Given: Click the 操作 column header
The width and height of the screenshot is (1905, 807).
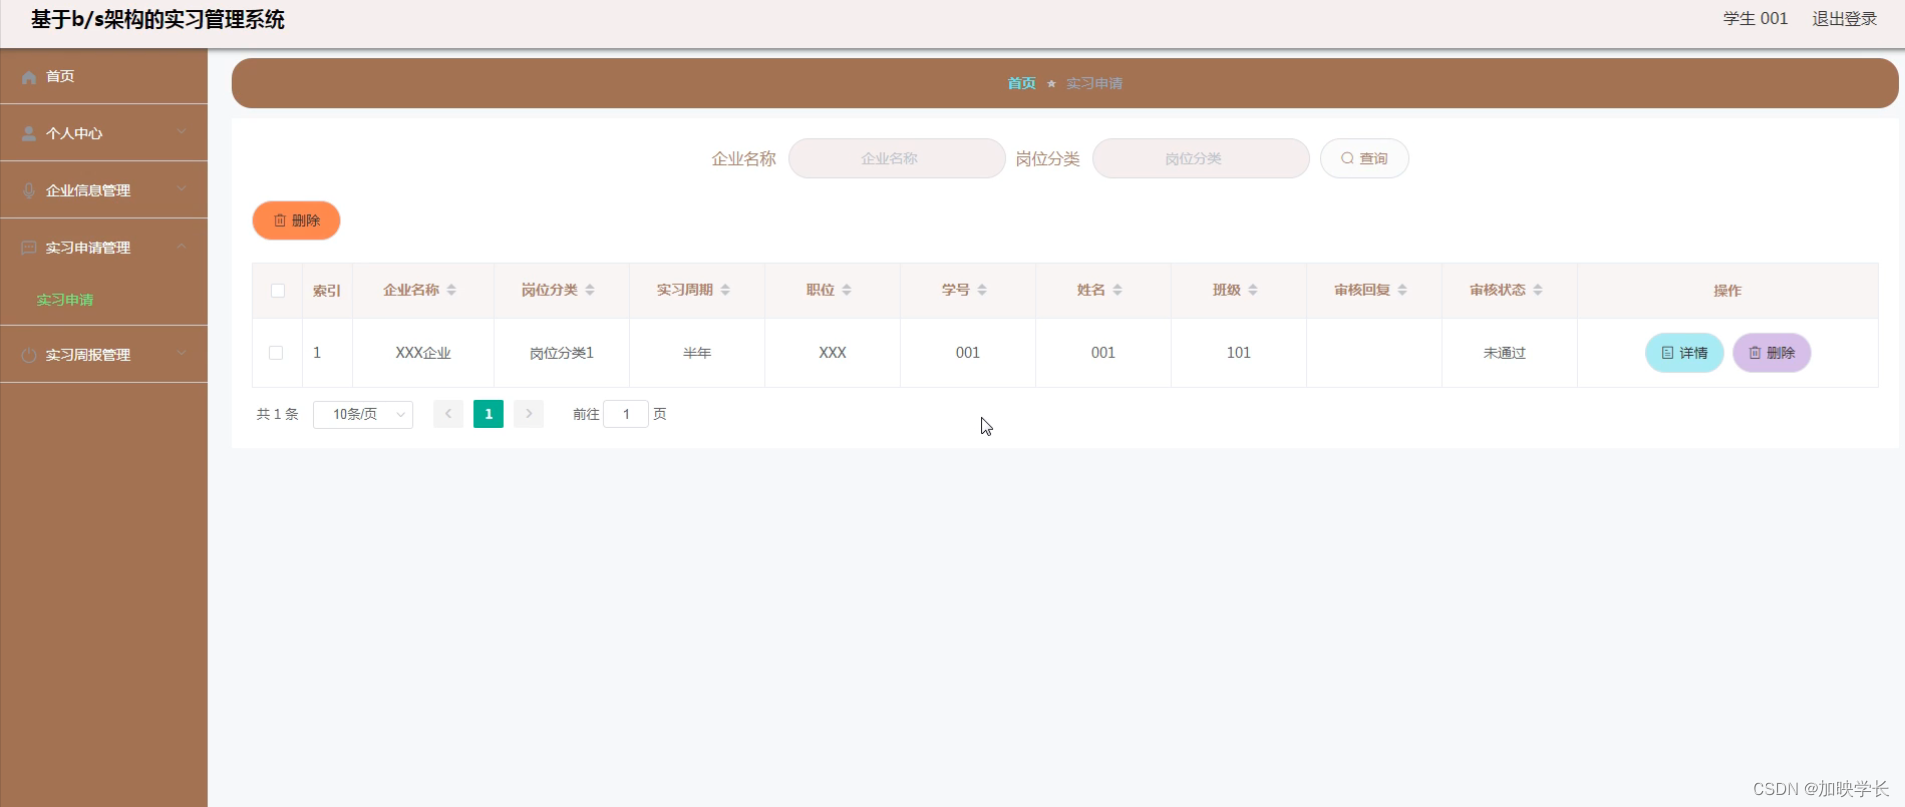Looking at the screenshot, I should [x=1727, y=291].
